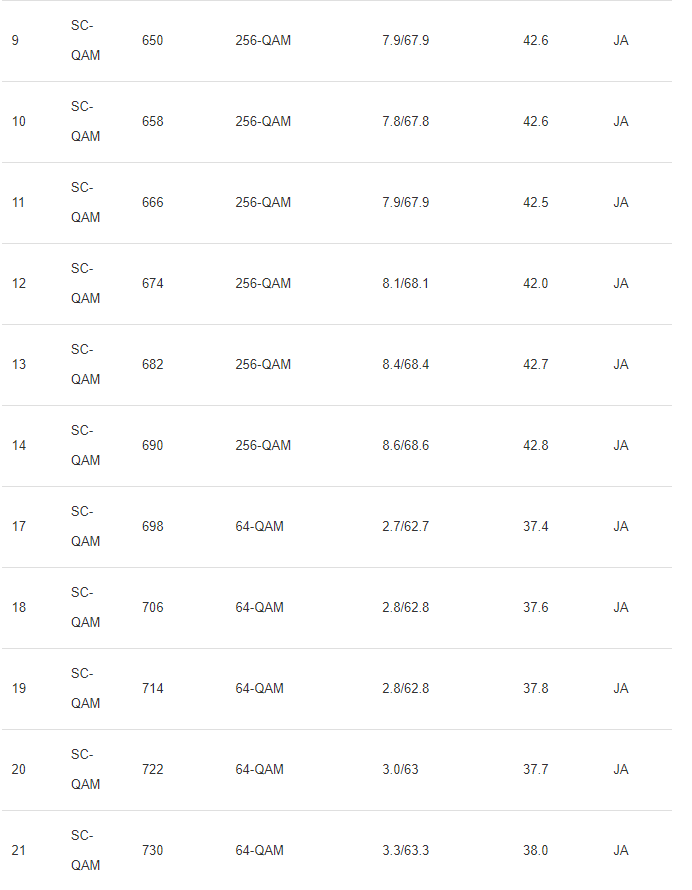Click the 7.8/67.8 power cell
This screenshot has width=692, height=890.
coord(405,122)
